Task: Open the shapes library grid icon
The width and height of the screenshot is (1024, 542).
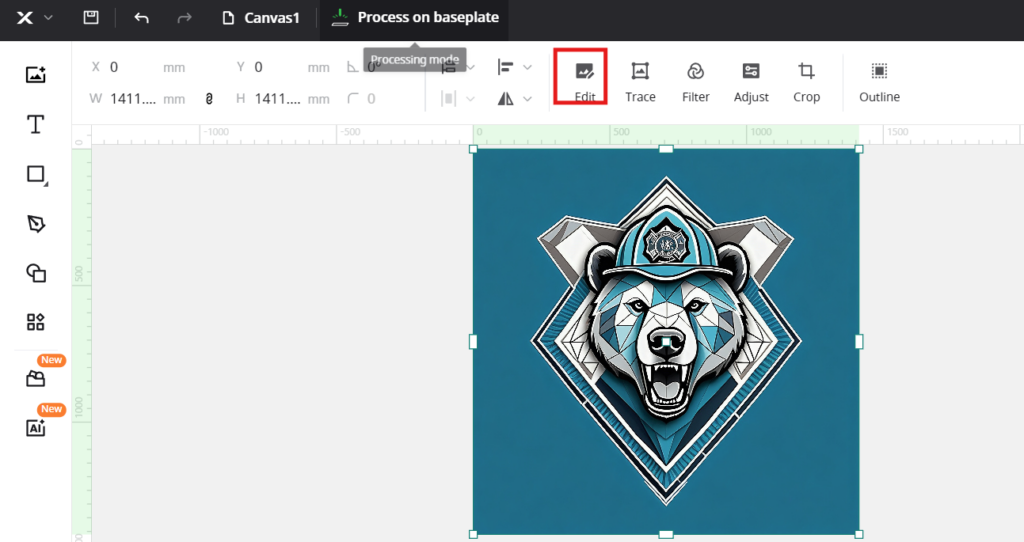Action: click(x=35, y=322)
